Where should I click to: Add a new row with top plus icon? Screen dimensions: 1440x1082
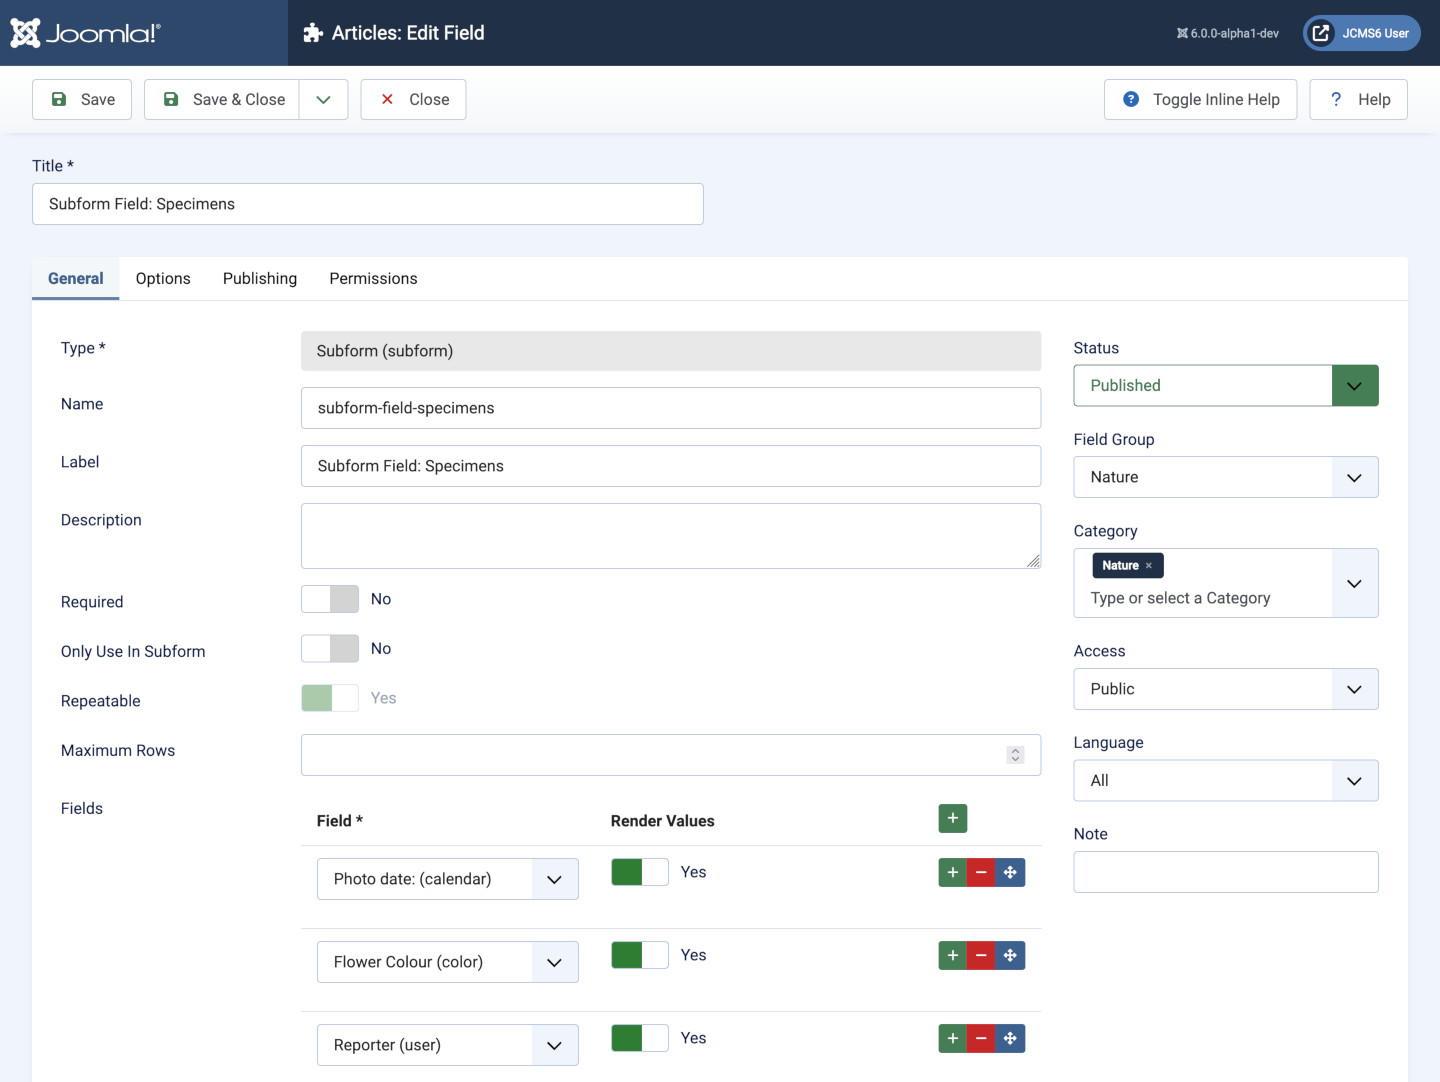point(952,819)
